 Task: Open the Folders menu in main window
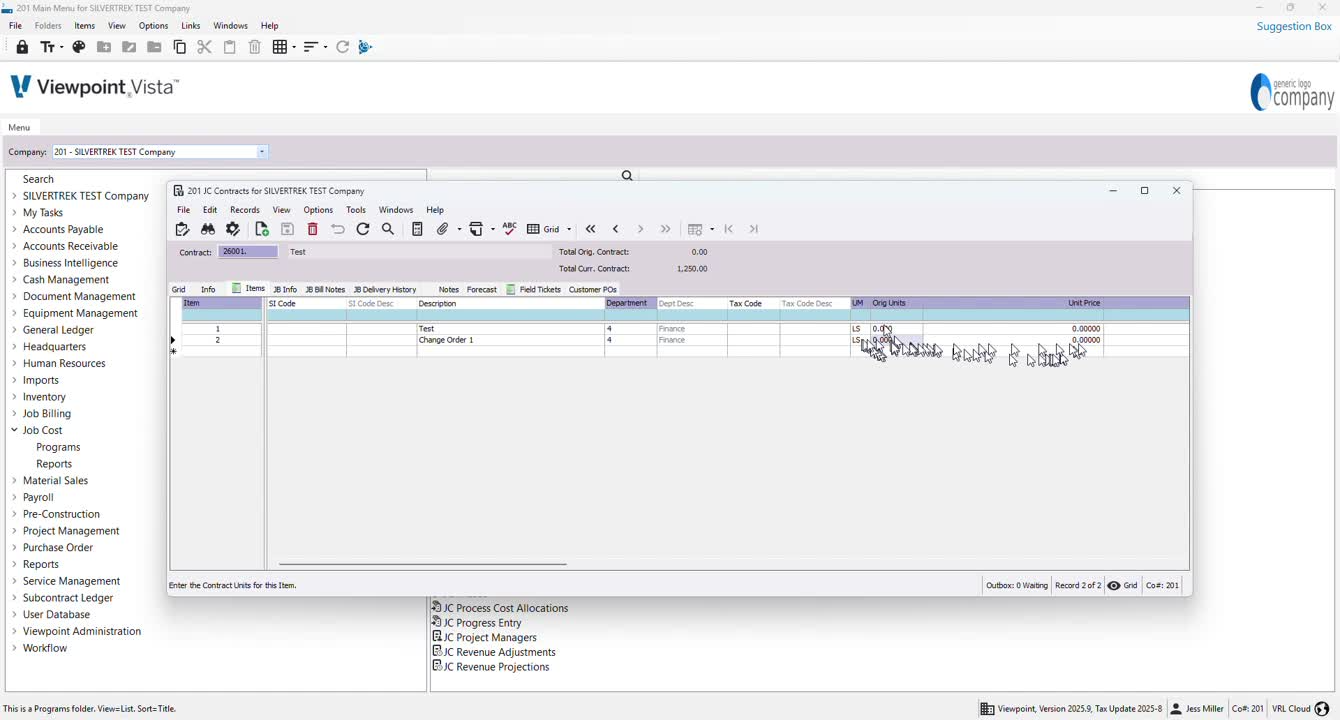[x=48, y=26]
